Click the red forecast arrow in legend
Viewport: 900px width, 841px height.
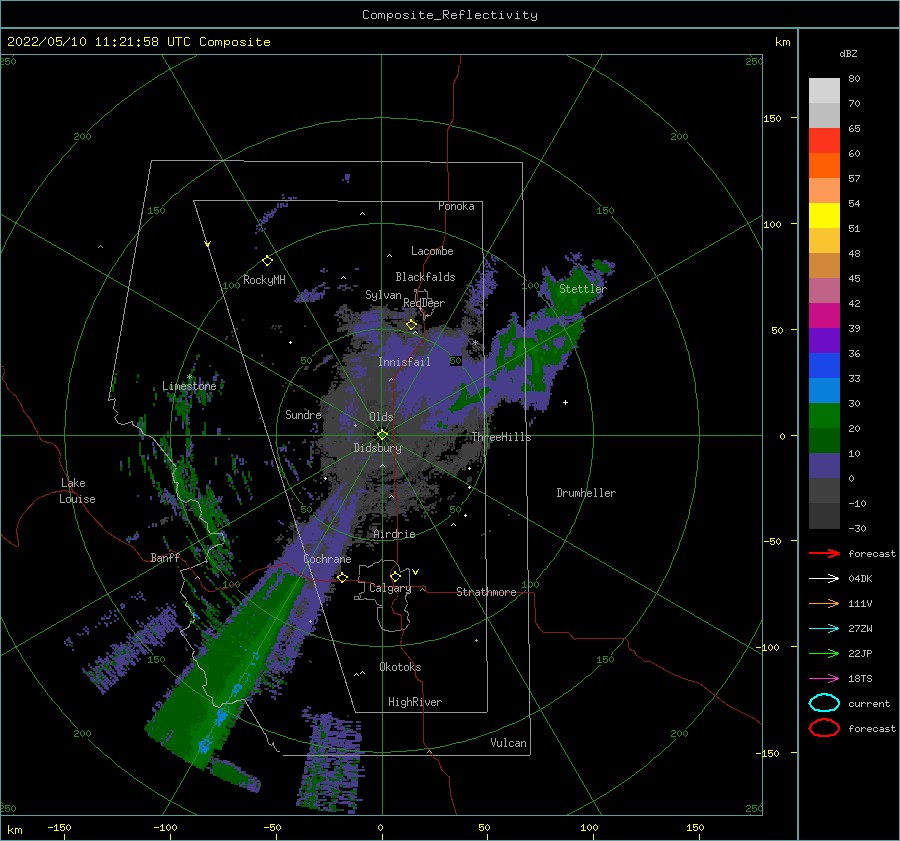[824, 553]
